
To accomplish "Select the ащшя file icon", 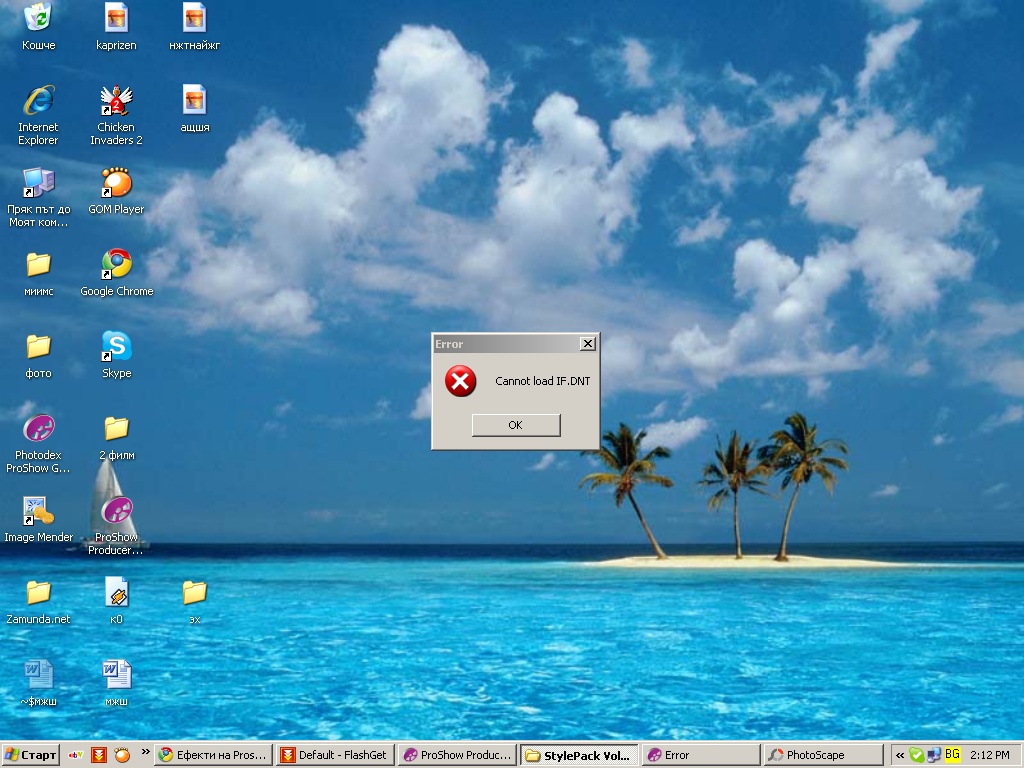I will 195,108.
